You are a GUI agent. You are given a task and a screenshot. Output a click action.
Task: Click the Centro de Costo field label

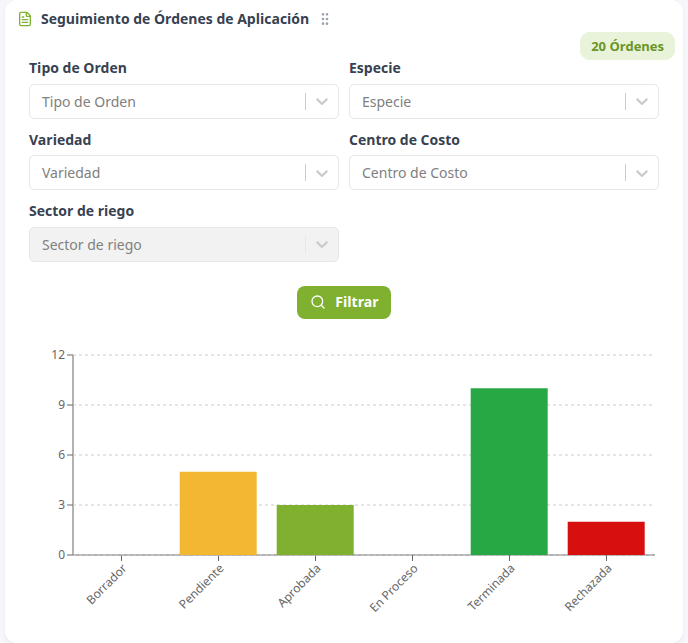[404, 140]
